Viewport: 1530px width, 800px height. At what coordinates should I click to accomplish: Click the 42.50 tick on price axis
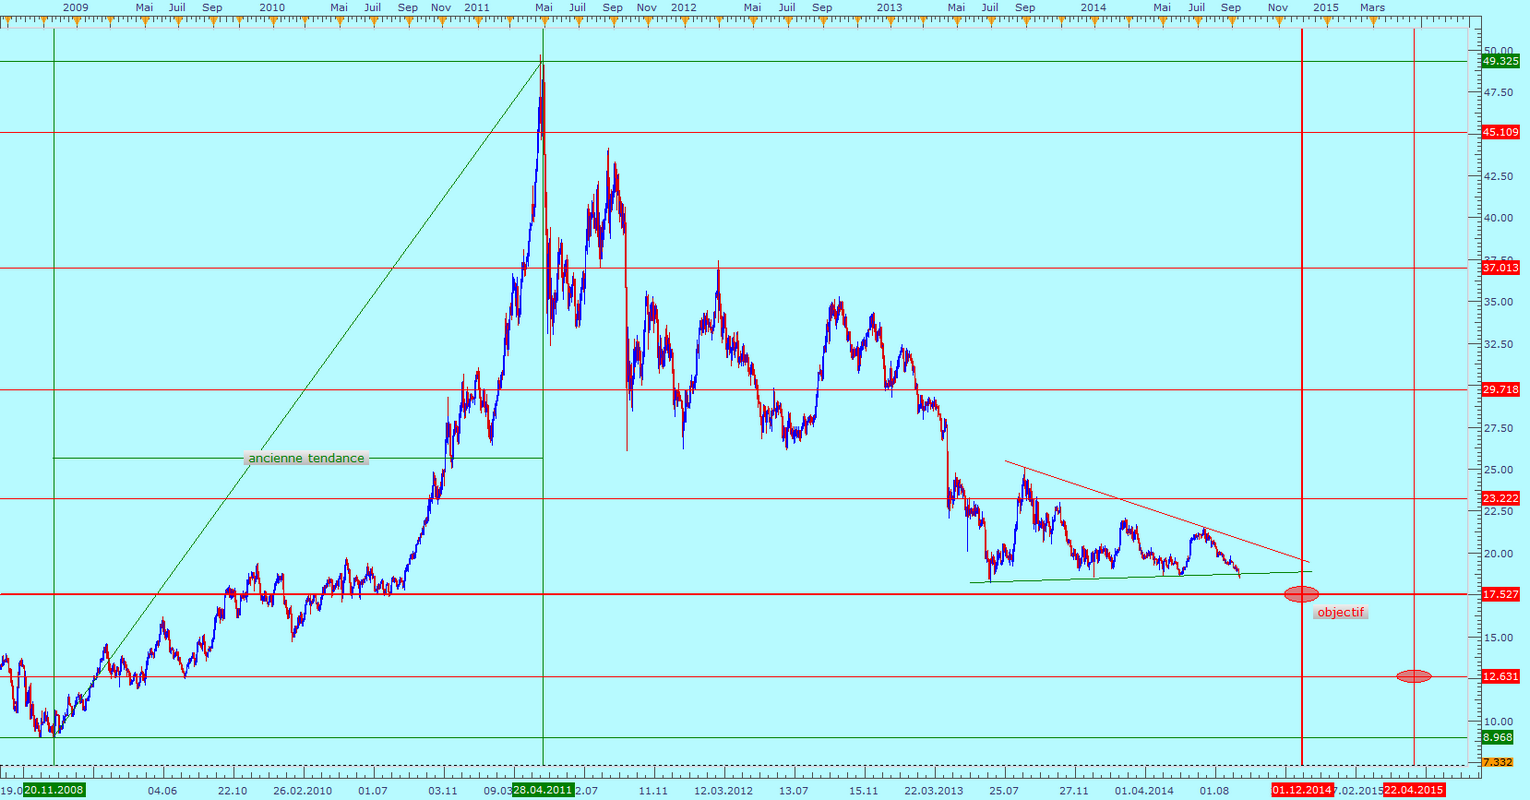click(x=1497, y=176)
